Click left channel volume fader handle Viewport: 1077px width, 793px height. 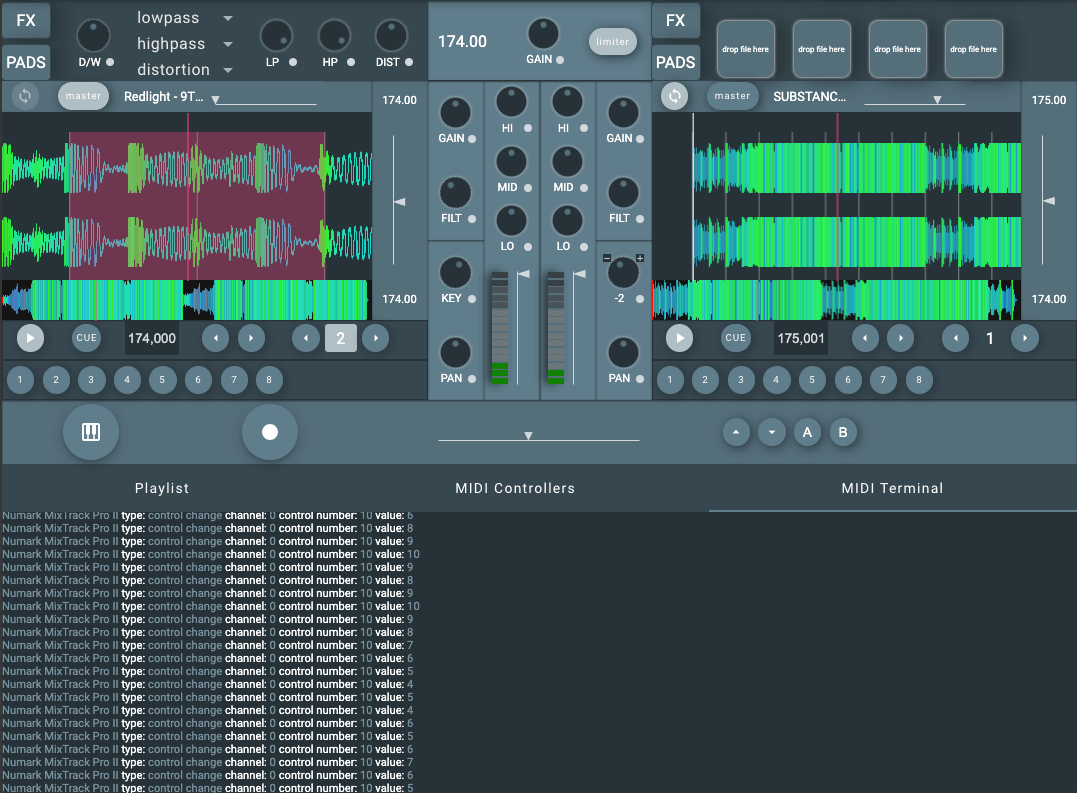tap(524, 275)
